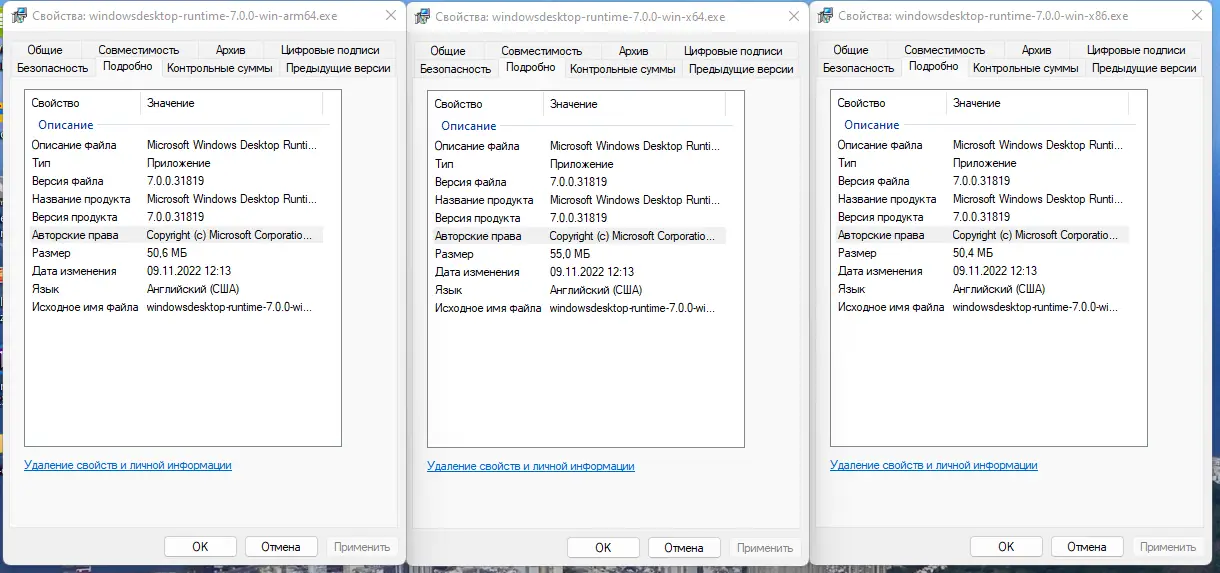Click the title bar icon of the x64 window
This screenshot has height=573, width=1220.
tap(423, 17)
